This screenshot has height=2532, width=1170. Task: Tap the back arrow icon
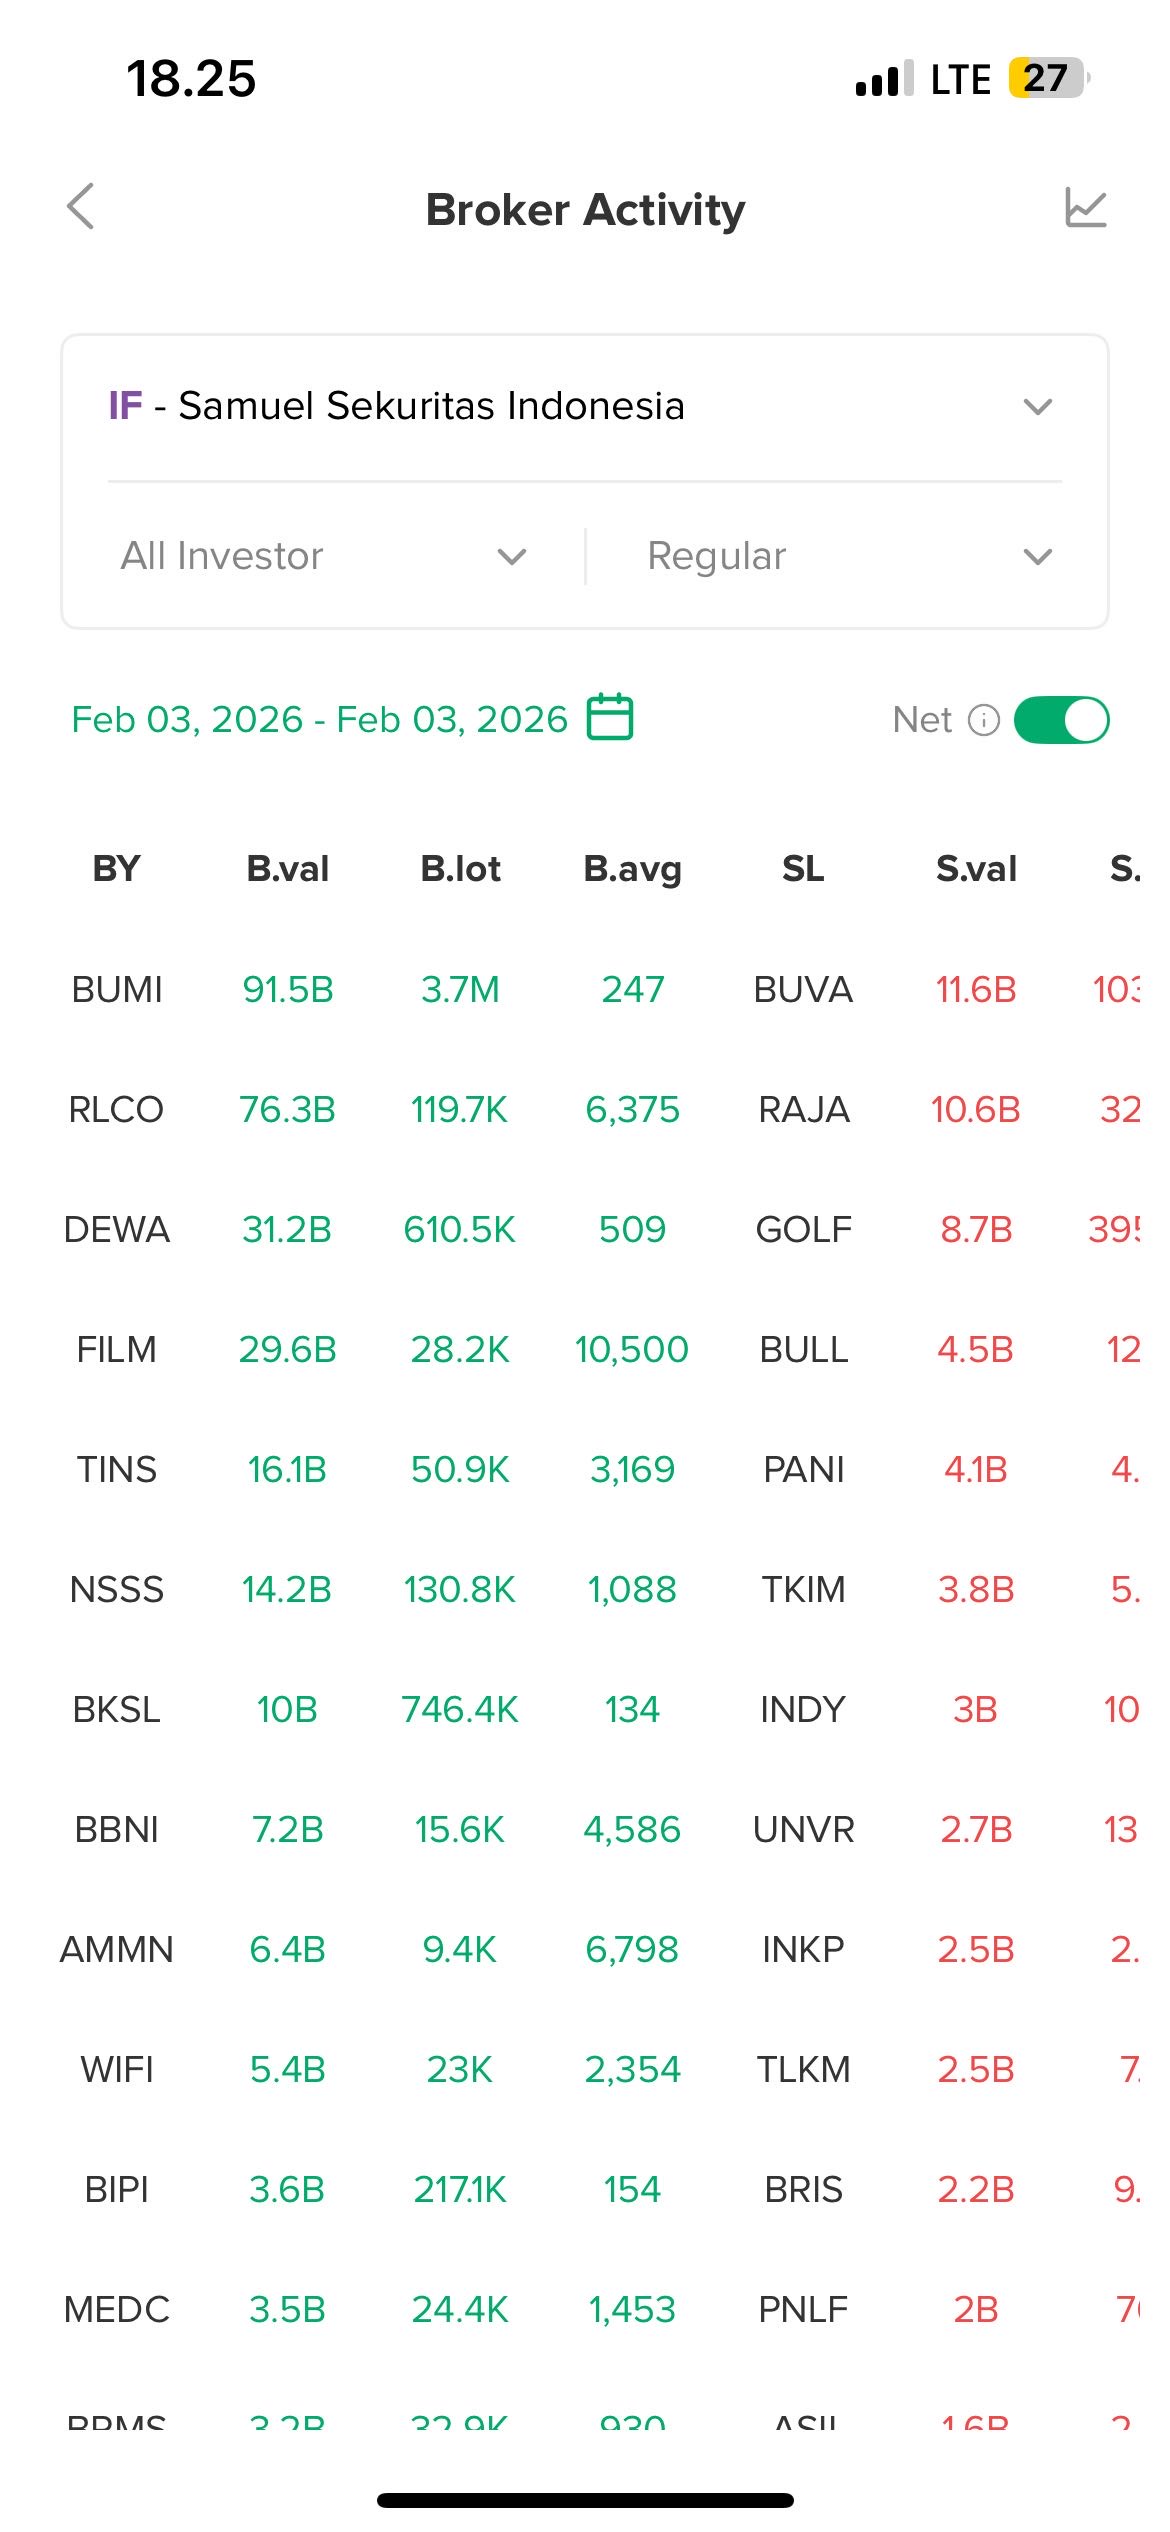tap(82, 207)
